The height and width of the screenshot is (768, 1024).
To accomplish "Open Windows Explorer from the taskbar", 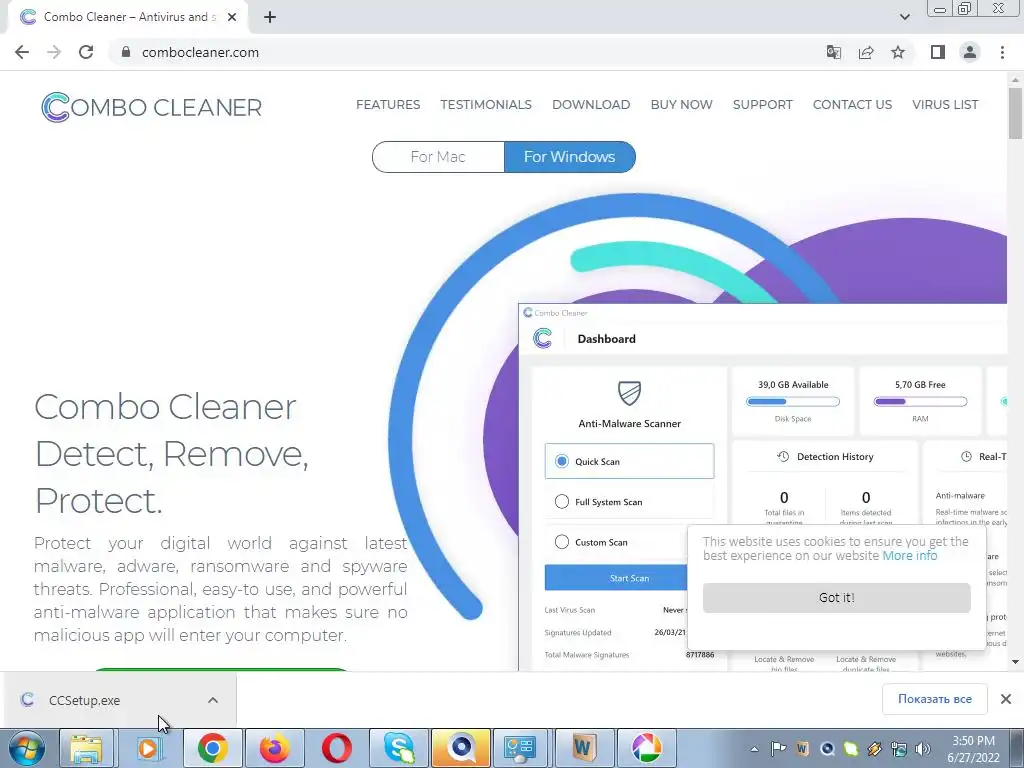I will (86, 748).
